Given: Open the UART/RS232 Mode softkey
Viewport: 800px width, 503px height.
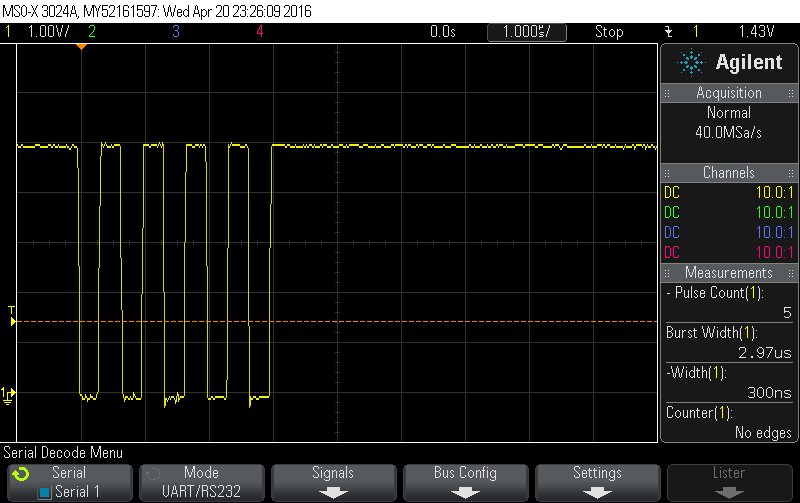Looking at the screenshot, I should (x=200, y=481).
